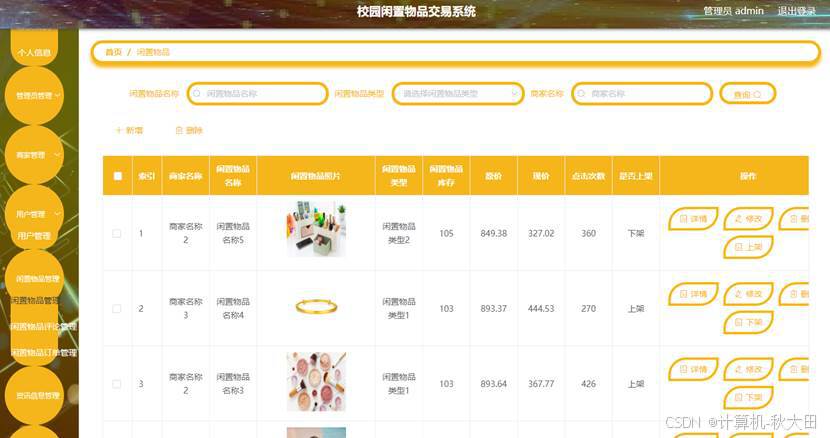
Task: View 详情 for 闲置物品名称4 row
Action: (x=693, y=293)
